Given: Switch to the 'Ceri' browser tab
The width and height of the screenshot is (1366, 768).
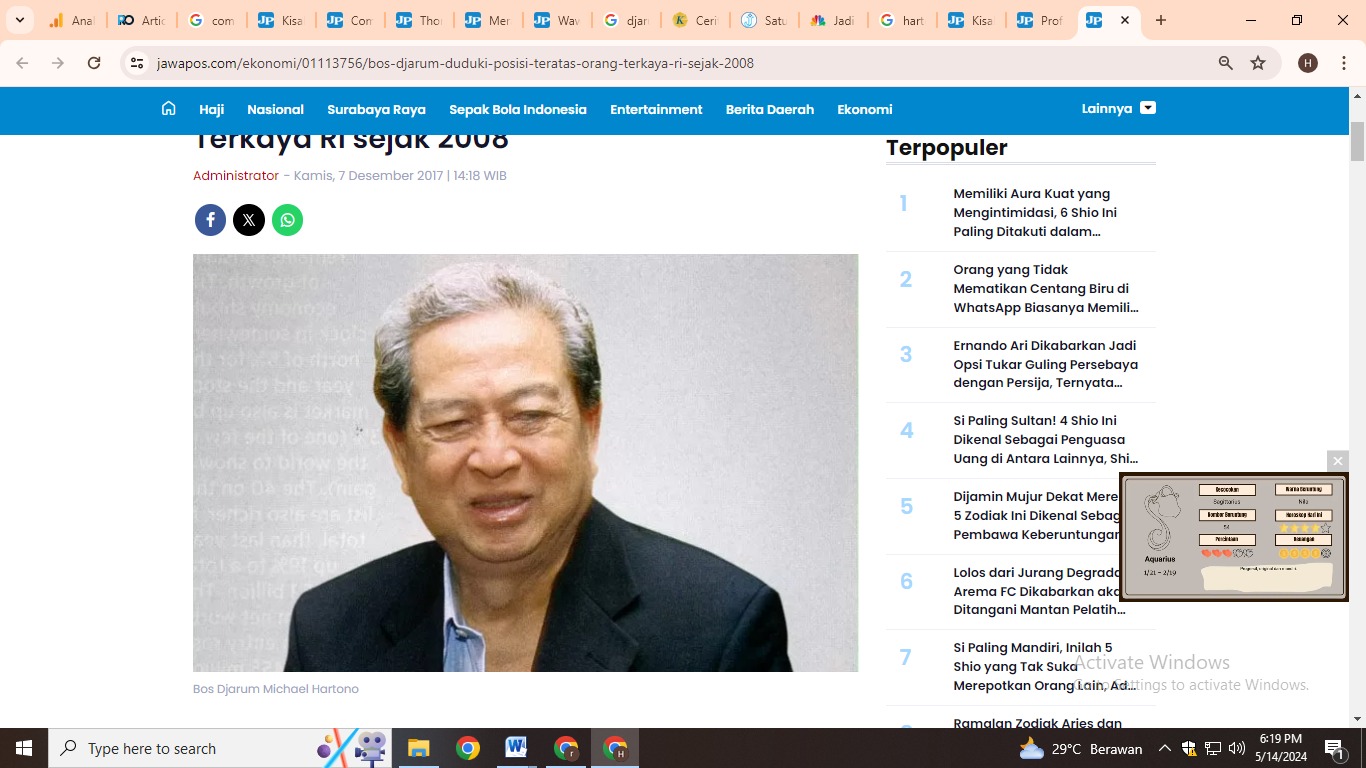Looking at the screenshot, I should pyautogui.click(x=694, y=20).
